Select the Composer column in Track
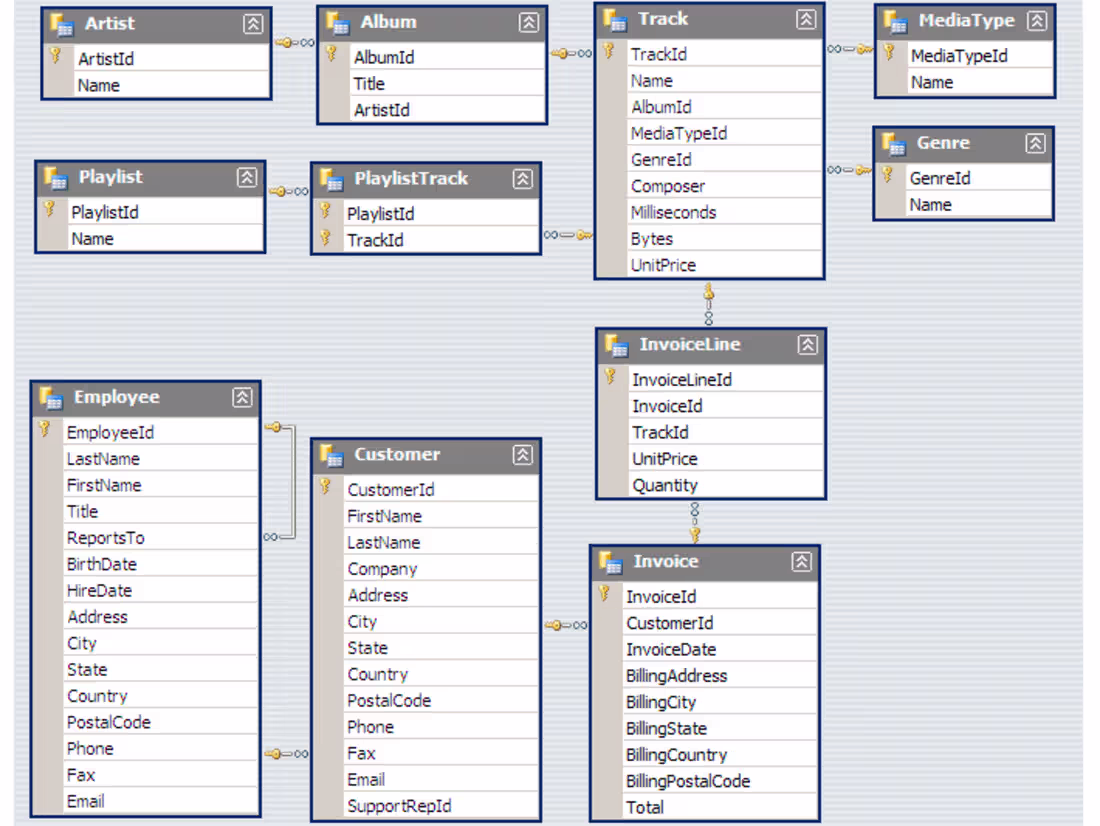This screenshot has width=1100, height=826. click(x=668, y=185)
